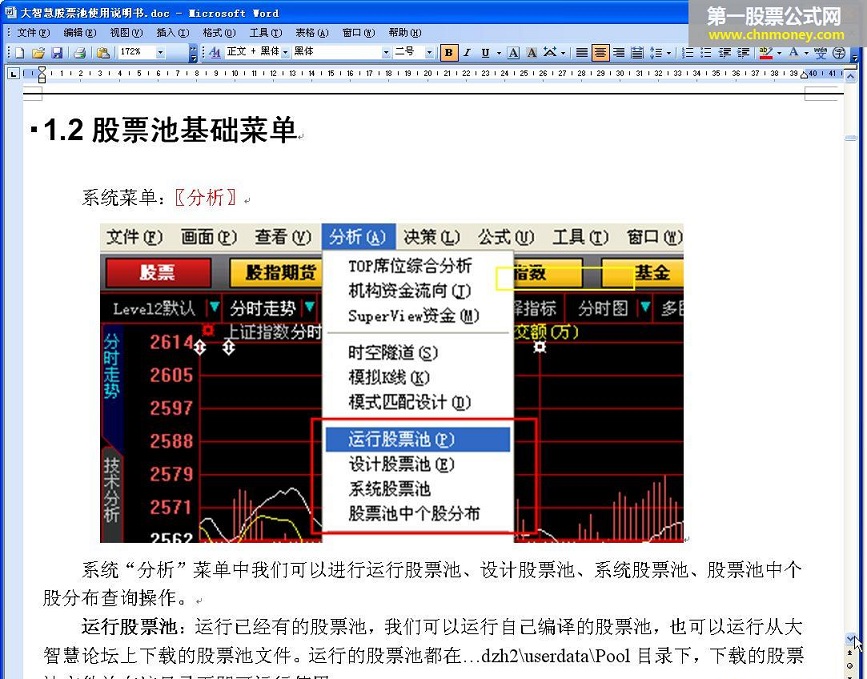
Task: Set paragraph alignment to left
Action: pyautogui.click(x=582, y=53)
